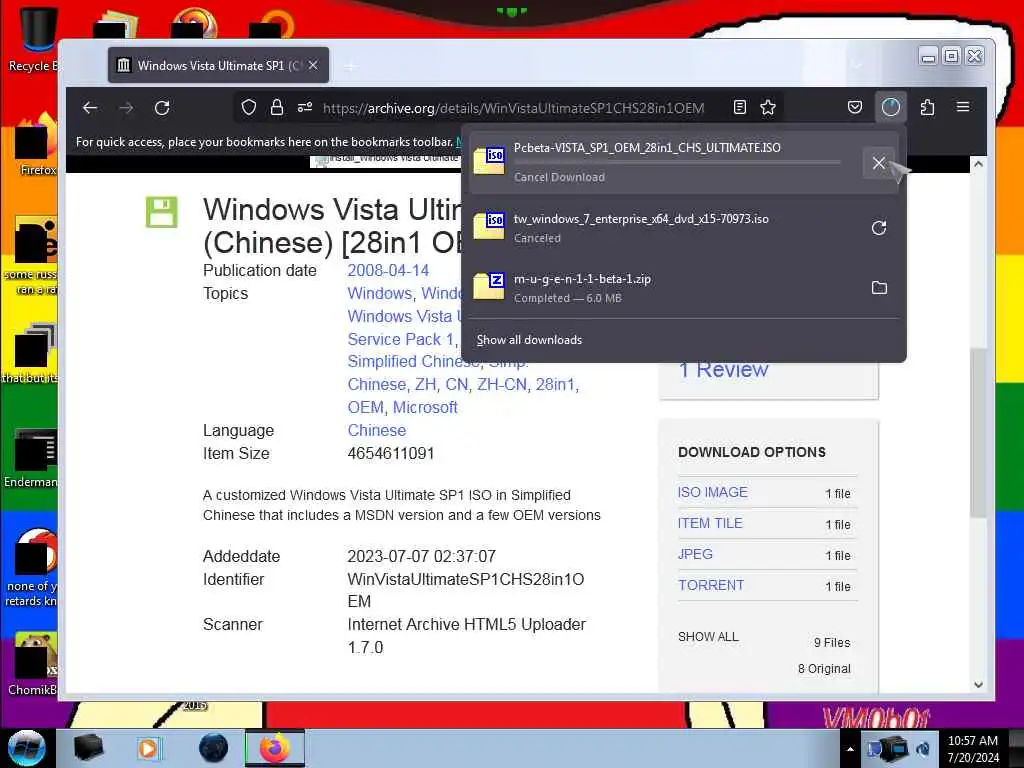Close the Windows Vista Ultimate SP1 tab
Image resolution: width=1024 pixels, height=768 pixels.
click(313, 65)
